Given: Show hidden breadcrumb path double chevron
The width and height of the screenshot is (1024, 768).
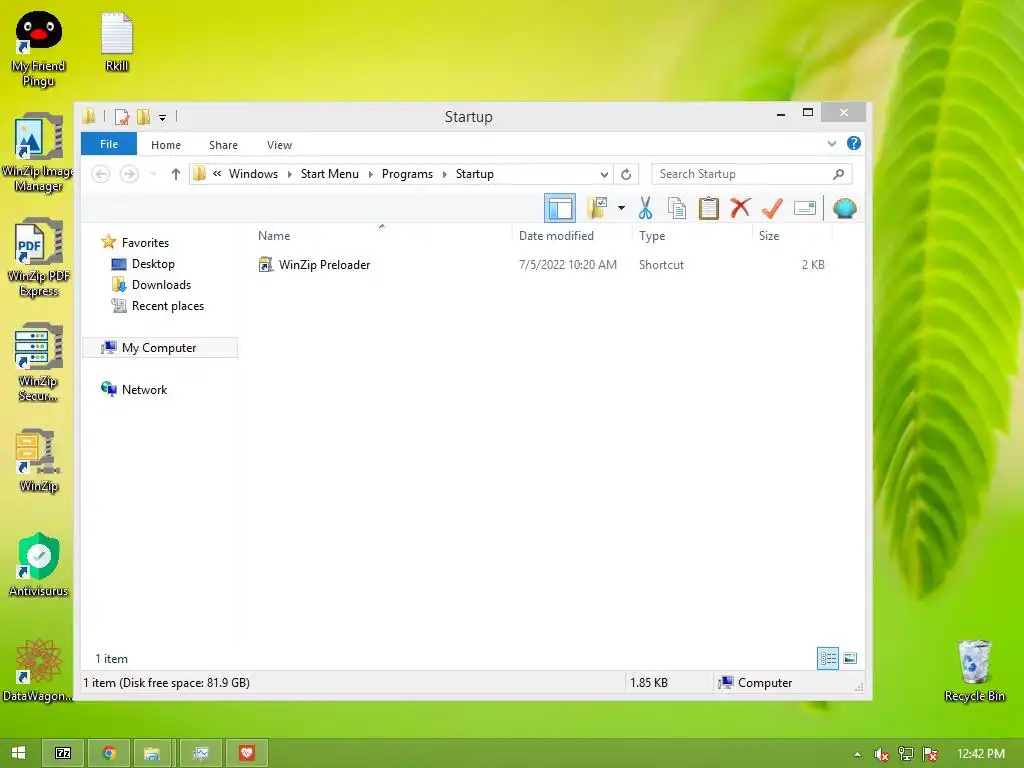Looking at the screenshot, I should click(x=217, y=174).
